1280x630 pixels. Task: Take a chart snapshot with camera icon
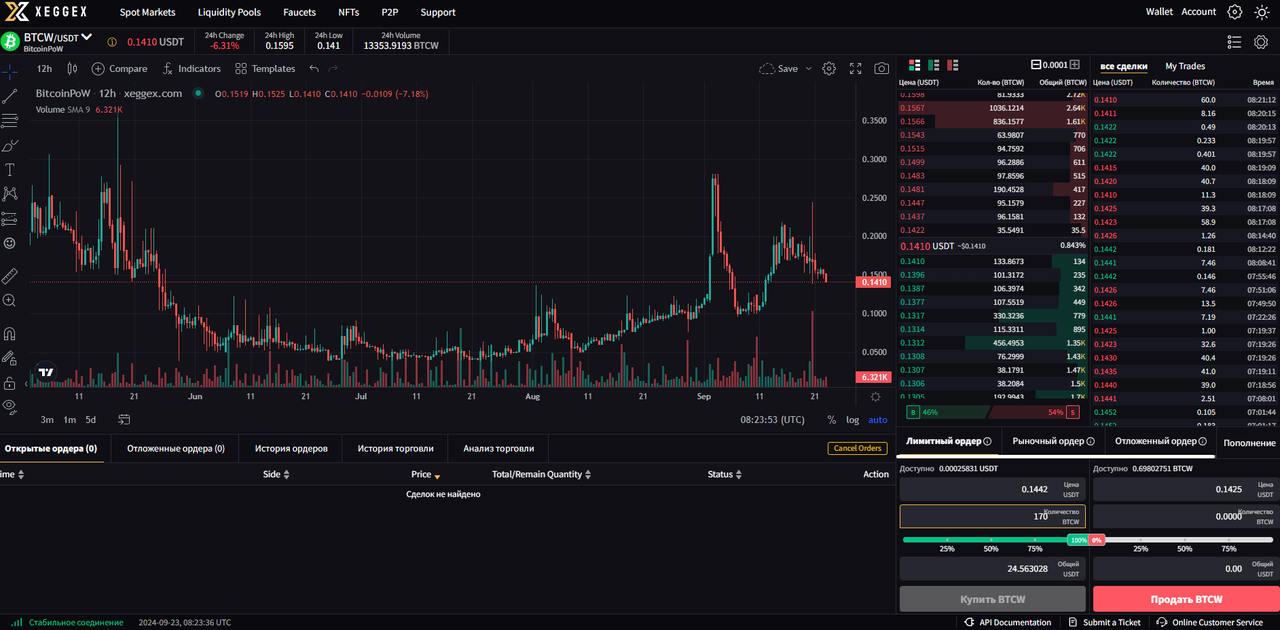881,69
